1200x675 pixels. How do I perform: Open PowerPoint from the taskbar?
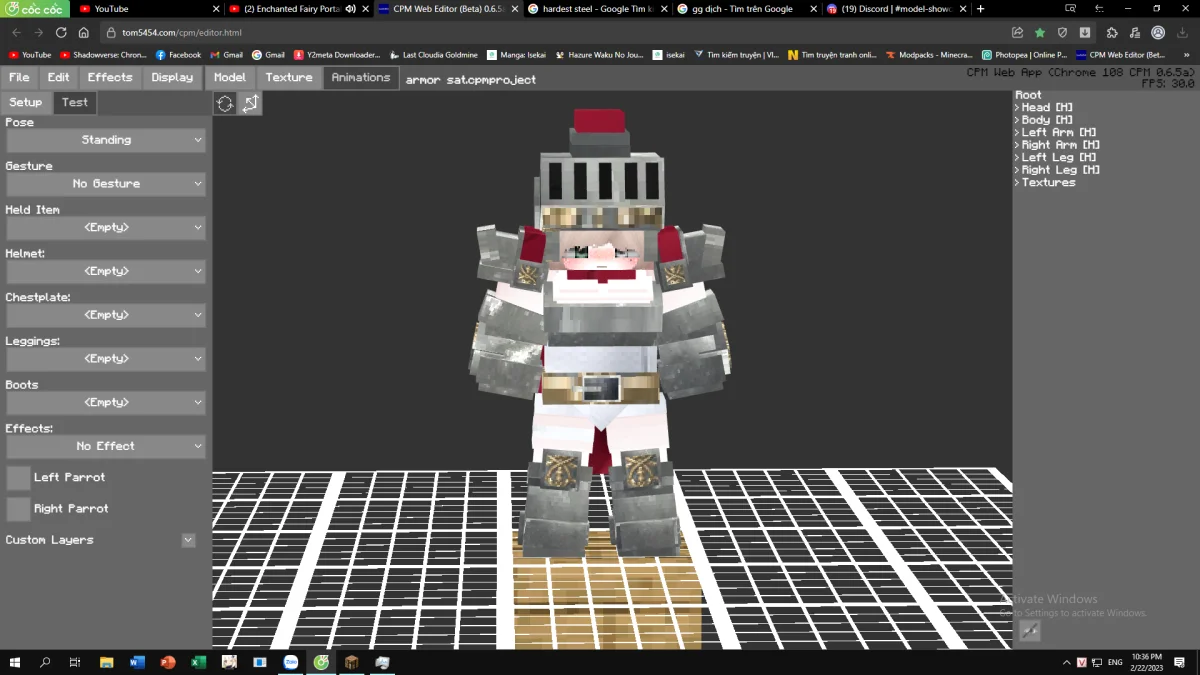pos(168,662)
